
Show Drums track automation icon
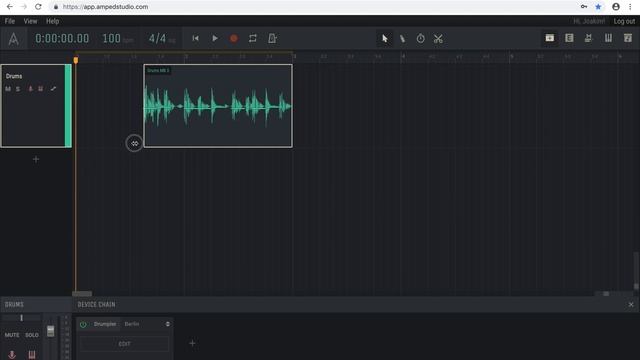pyautogui.click(x=53, y=89)
